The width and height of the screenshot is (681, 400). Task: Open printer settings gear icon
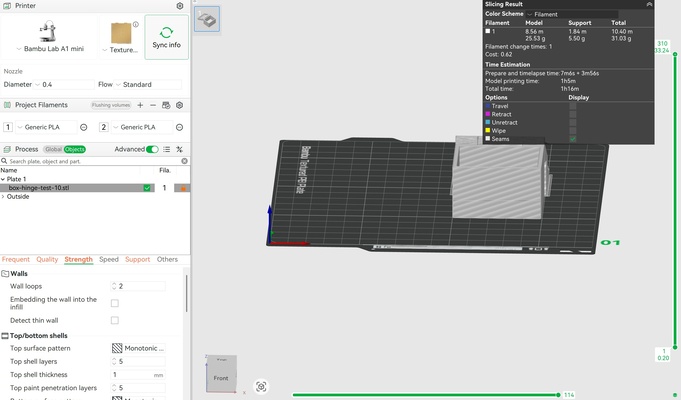(180, 6)
